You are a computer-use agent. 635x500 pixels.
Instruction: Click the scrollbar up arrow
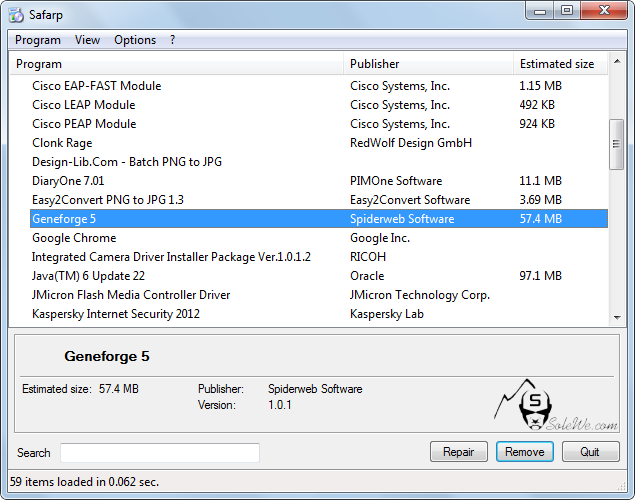pos(617,62)
